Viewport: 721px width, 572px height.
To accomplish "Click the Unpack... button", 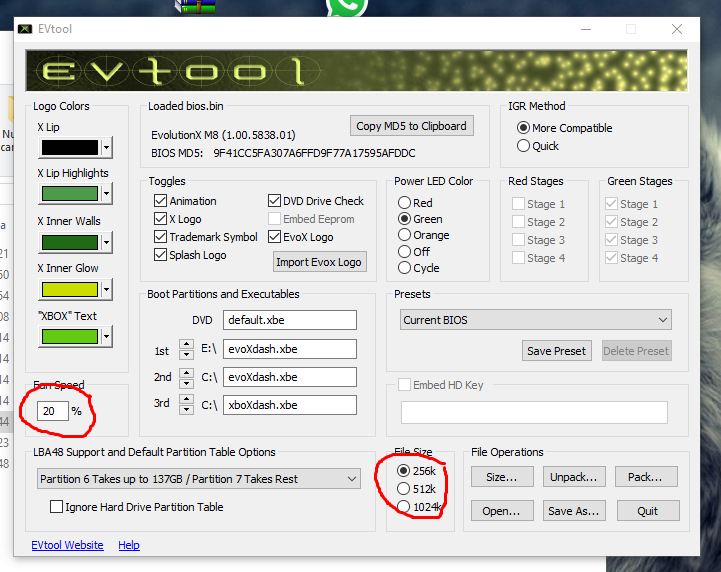I will tap(574, 477).
